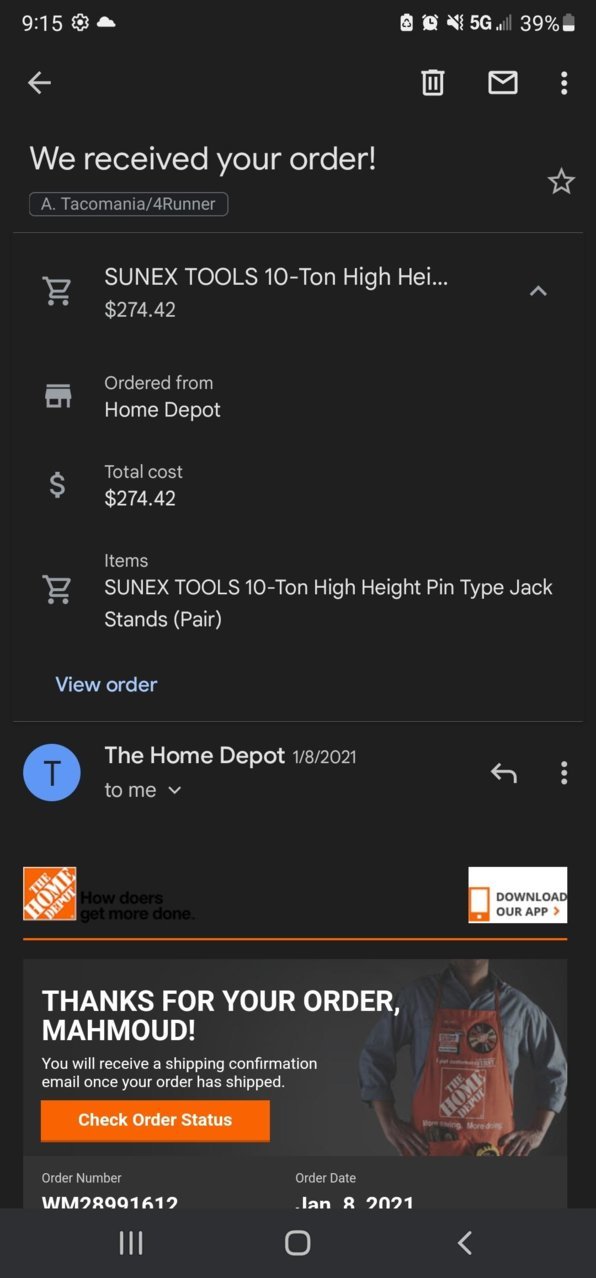Tap the Android home navigation button
Screen dimensions: 596x1278
tap(298, 1243)
